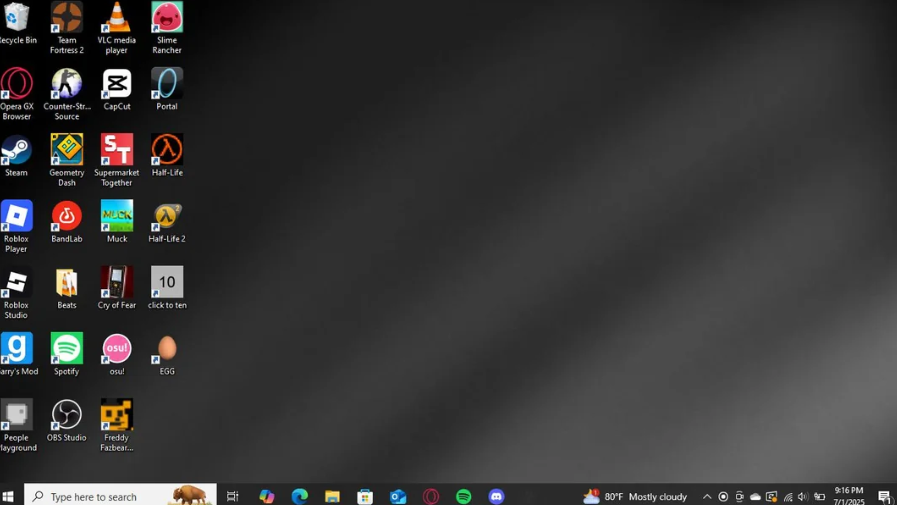Launch Microsoft Edge from the taskbar
Screen dimensions: 897x505
(x=300, y=496)
